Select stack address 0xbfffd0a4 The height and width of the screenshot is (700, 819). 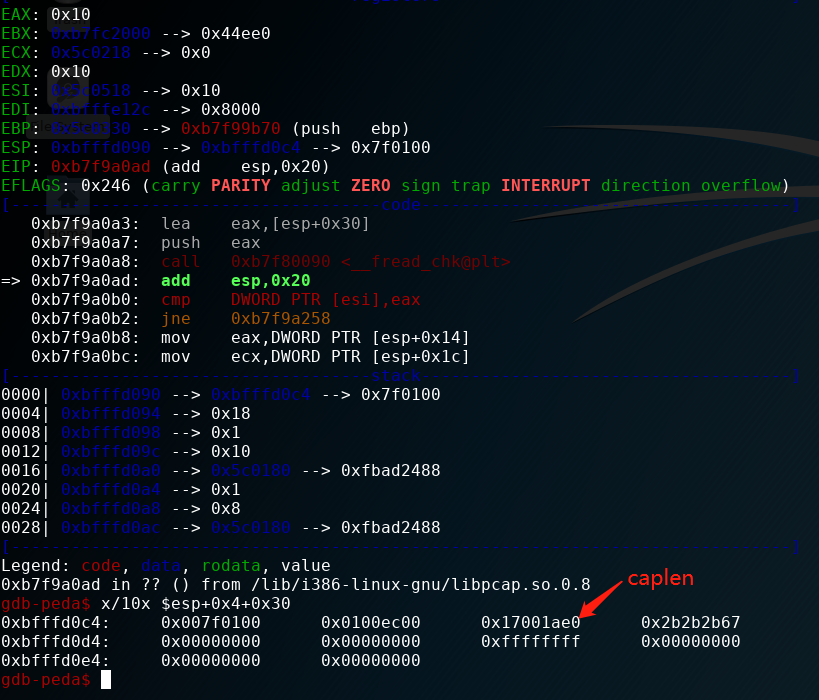(x=111, y=489)
